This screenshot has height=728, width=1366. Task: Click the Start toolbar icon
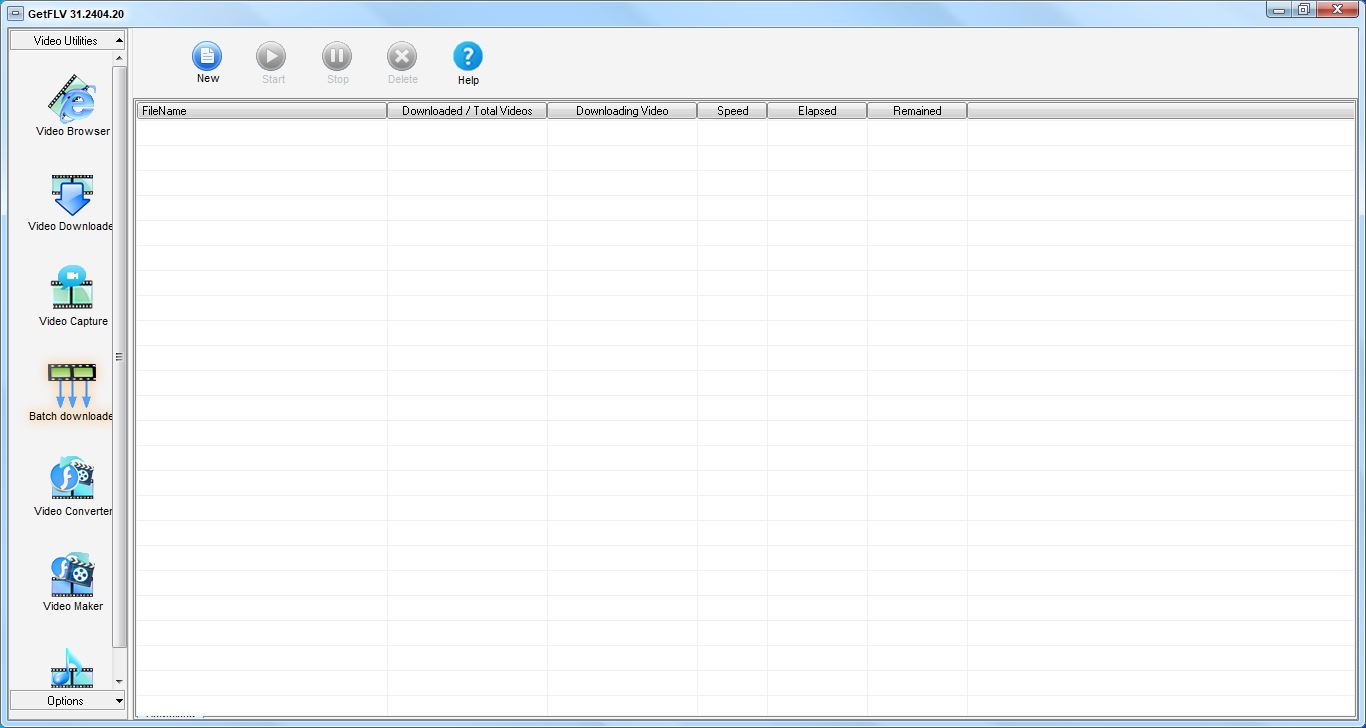pos(272,57)
